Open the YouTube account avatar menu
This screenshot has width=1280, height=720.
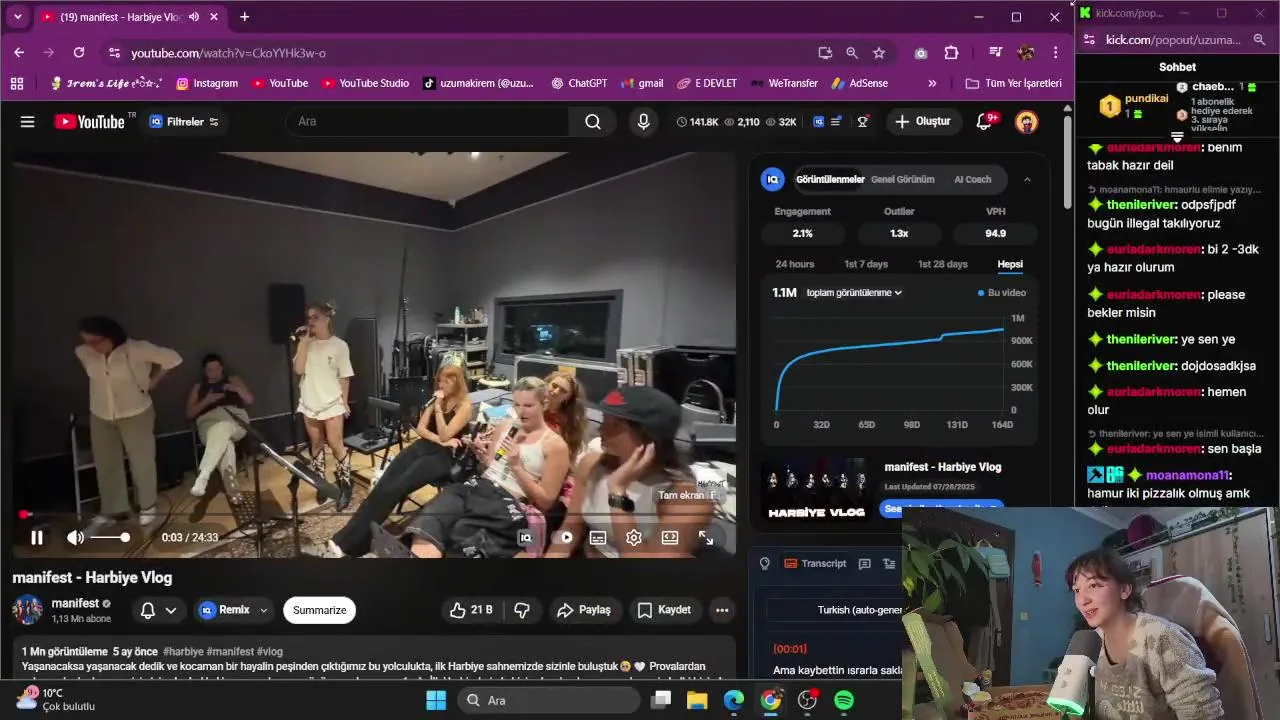pyautogui.click(x=1026, y=122)
